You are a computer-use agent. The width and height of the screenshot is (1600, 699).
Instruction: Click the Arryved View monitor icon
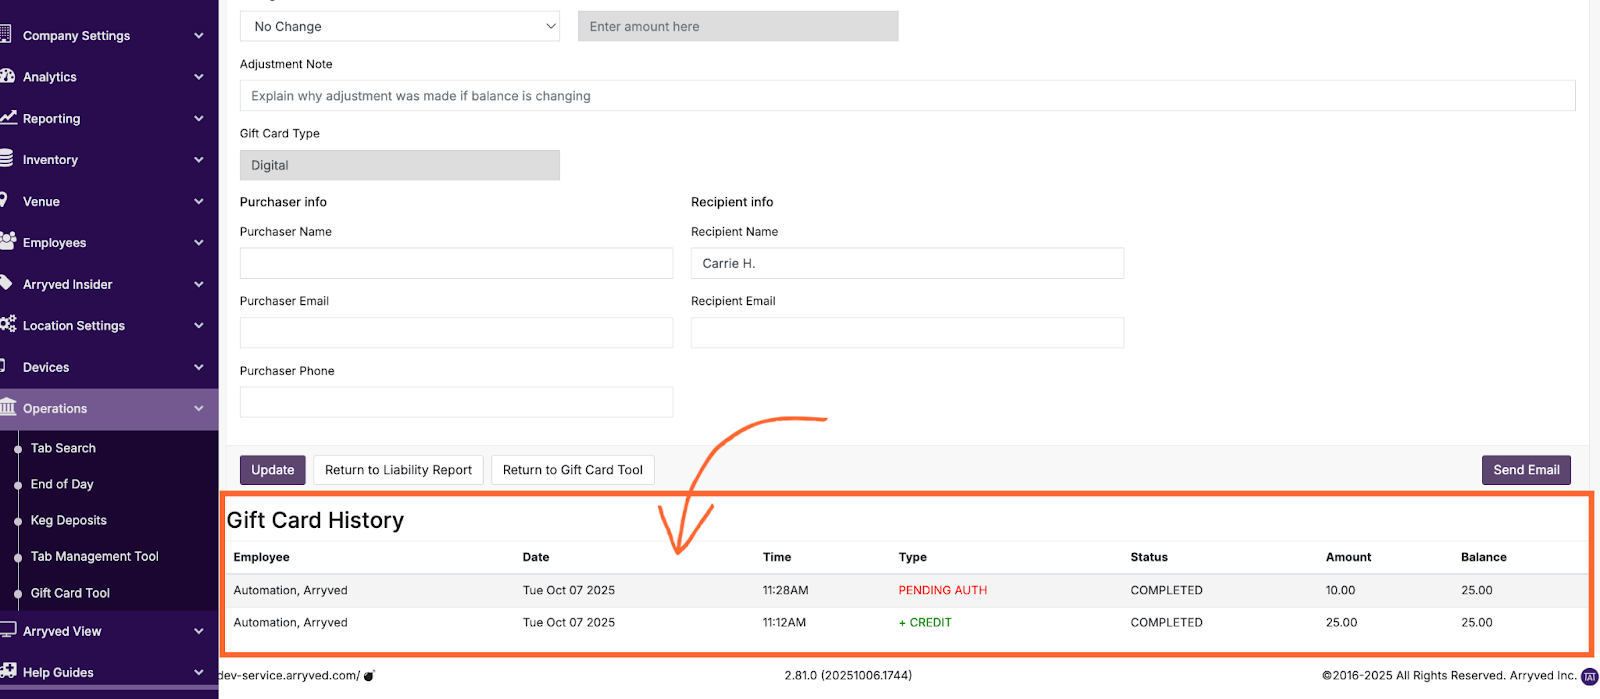click(8, 630)
